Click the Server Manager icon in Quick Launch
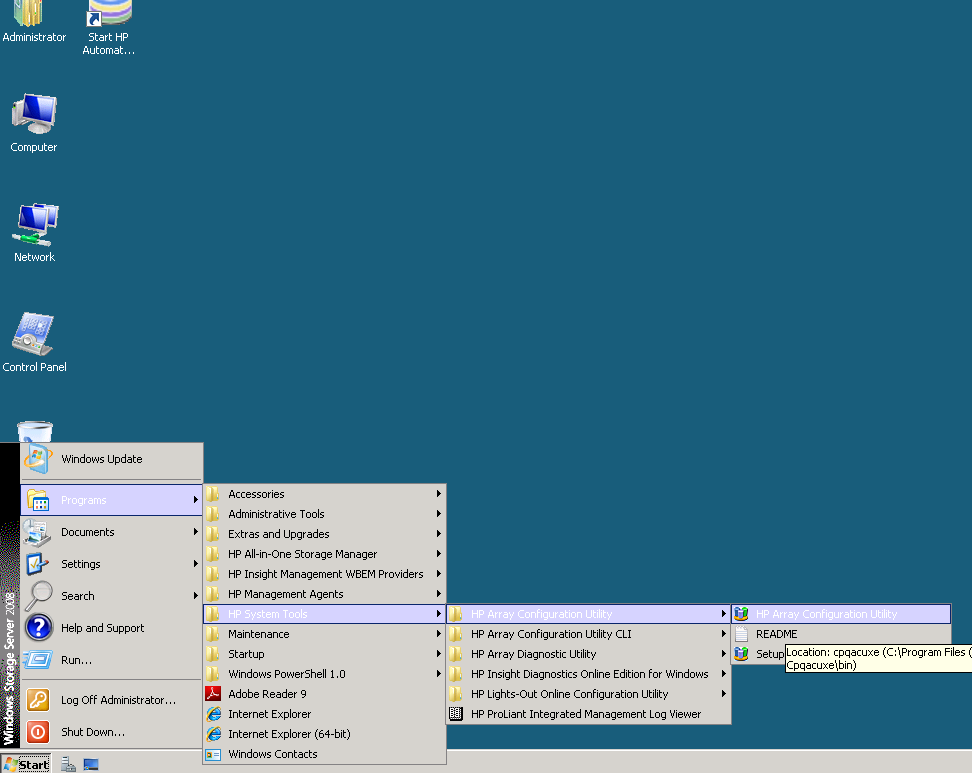 [x=68, y=764]
